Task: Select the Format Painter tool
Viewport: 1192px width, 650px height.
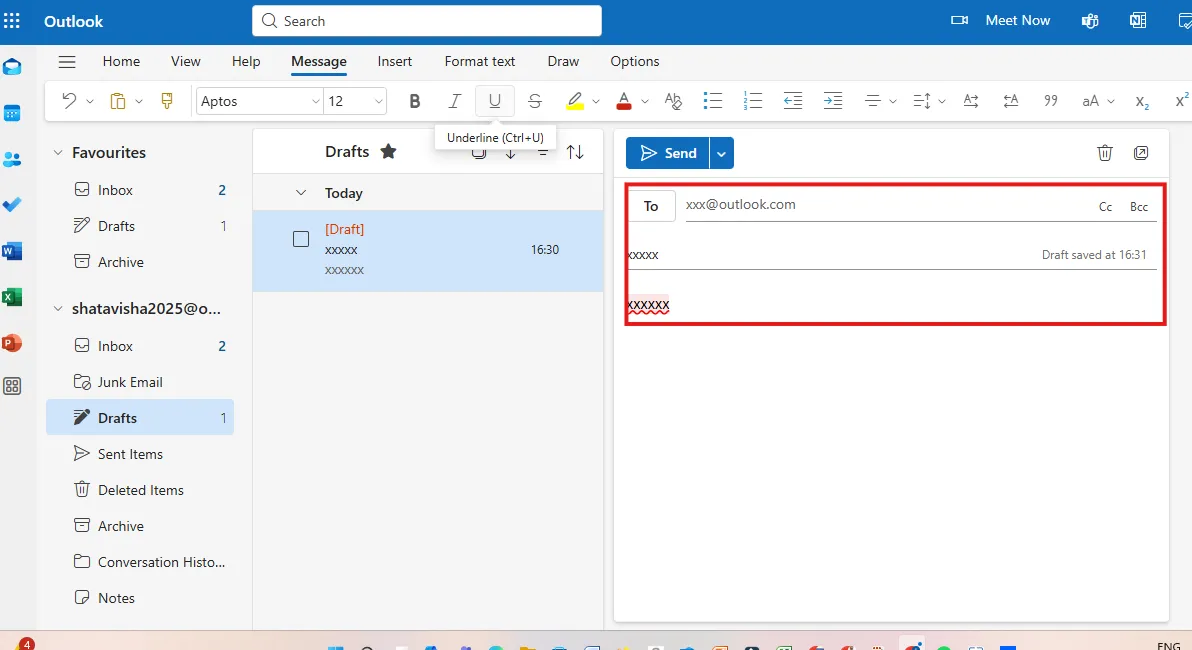Action: [167, 100]
